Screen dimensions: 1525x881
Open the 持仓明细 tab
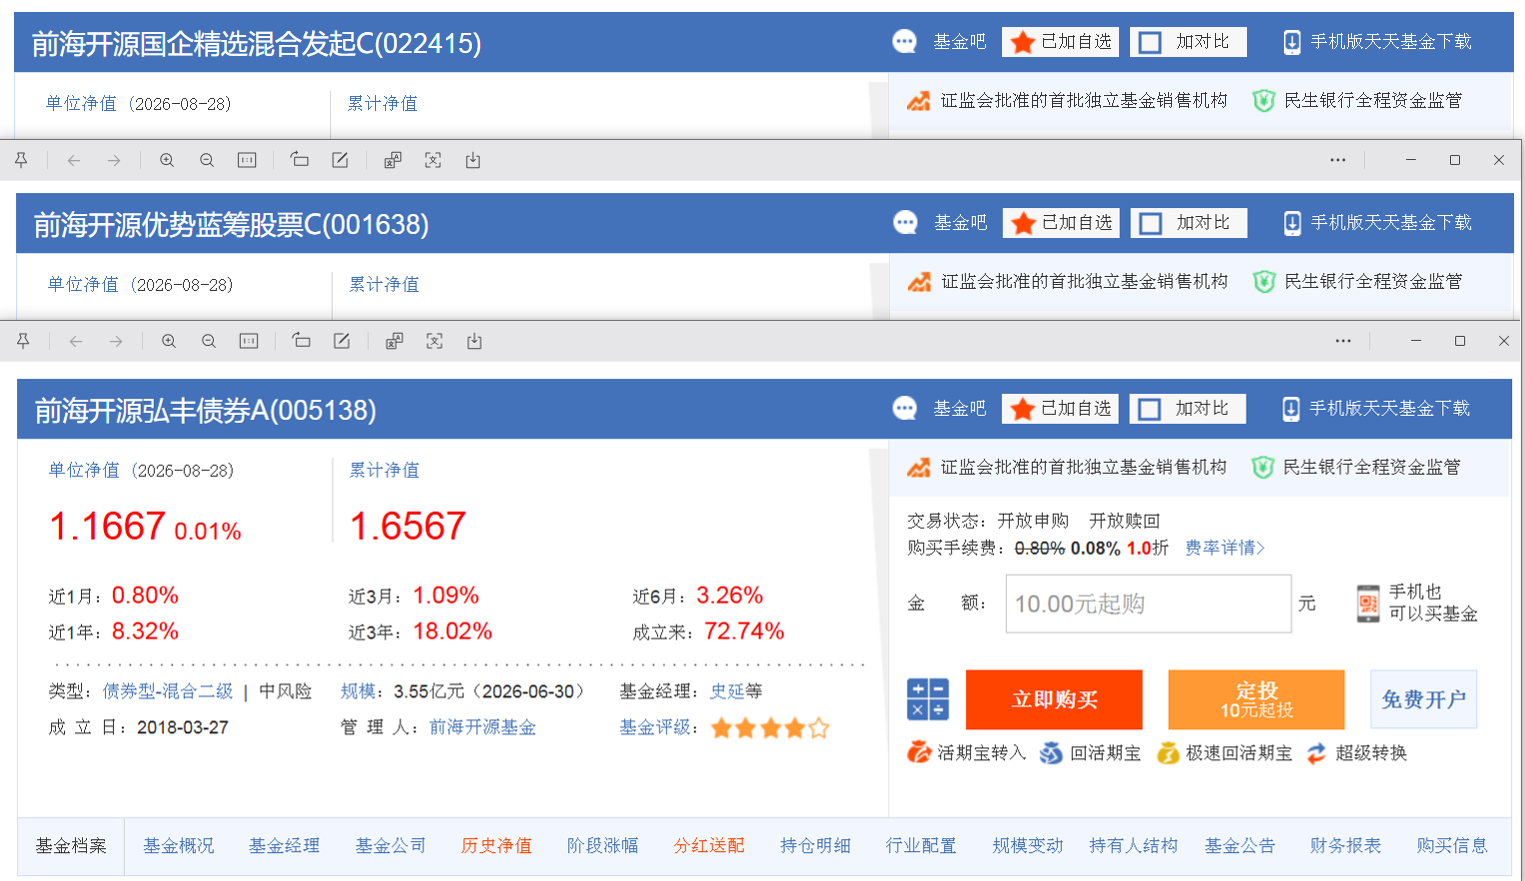pos(815,846)
